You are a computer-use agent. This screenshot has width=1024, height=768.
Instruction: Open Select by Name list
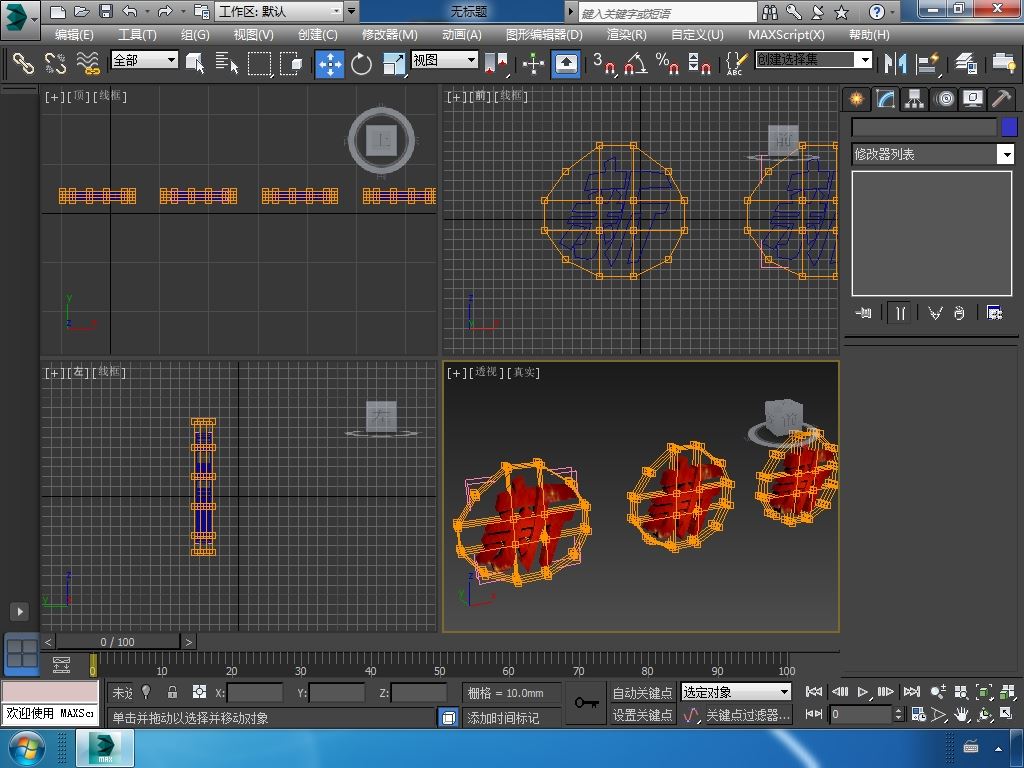click(227, 63)
